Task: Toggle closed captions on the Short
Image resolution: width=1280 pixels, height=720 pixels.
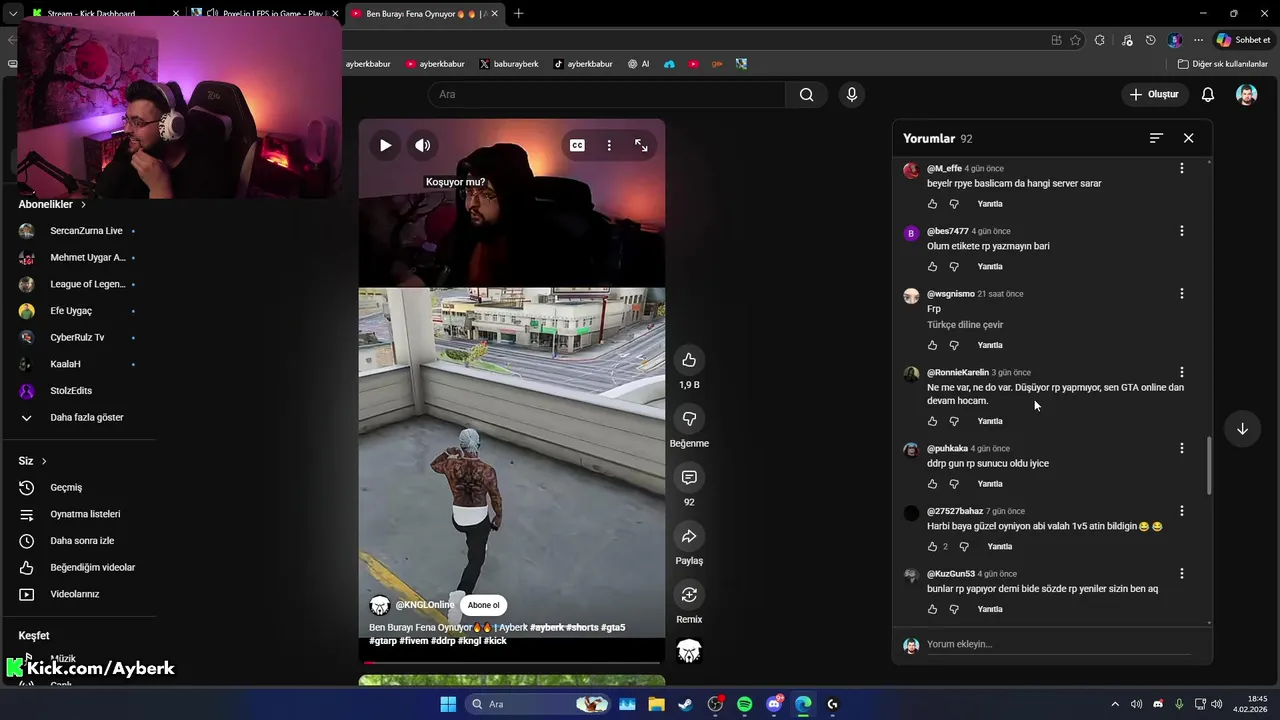Action: pos(577,145)
